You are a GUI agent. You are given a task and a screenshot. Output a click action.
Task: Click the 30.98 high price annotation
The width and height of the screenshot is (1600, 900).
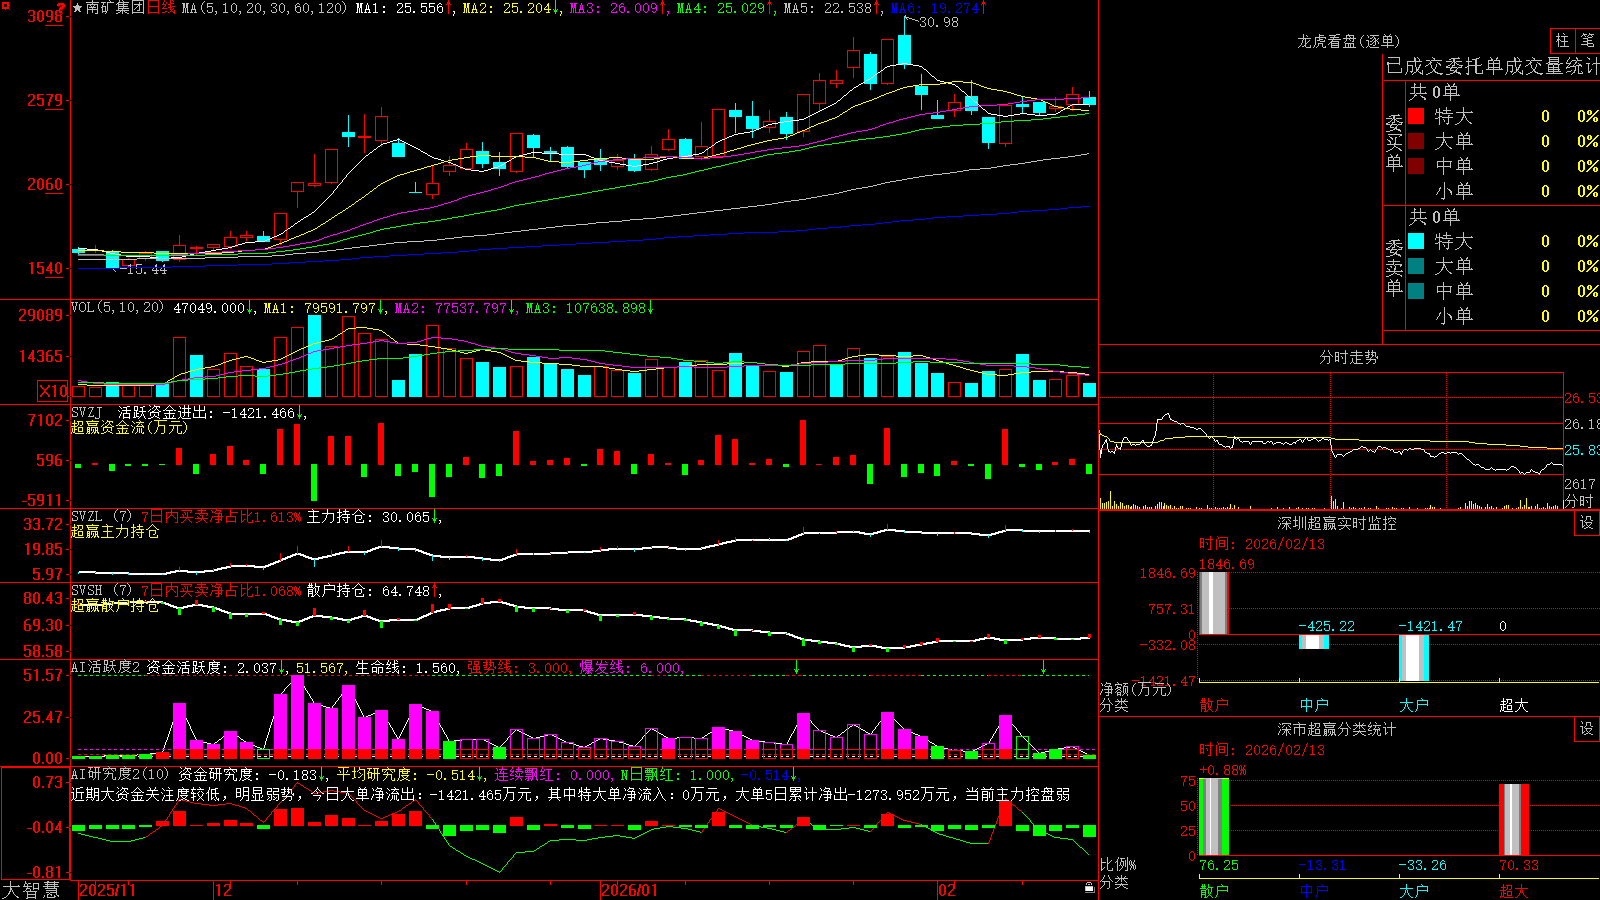[938, 22]
